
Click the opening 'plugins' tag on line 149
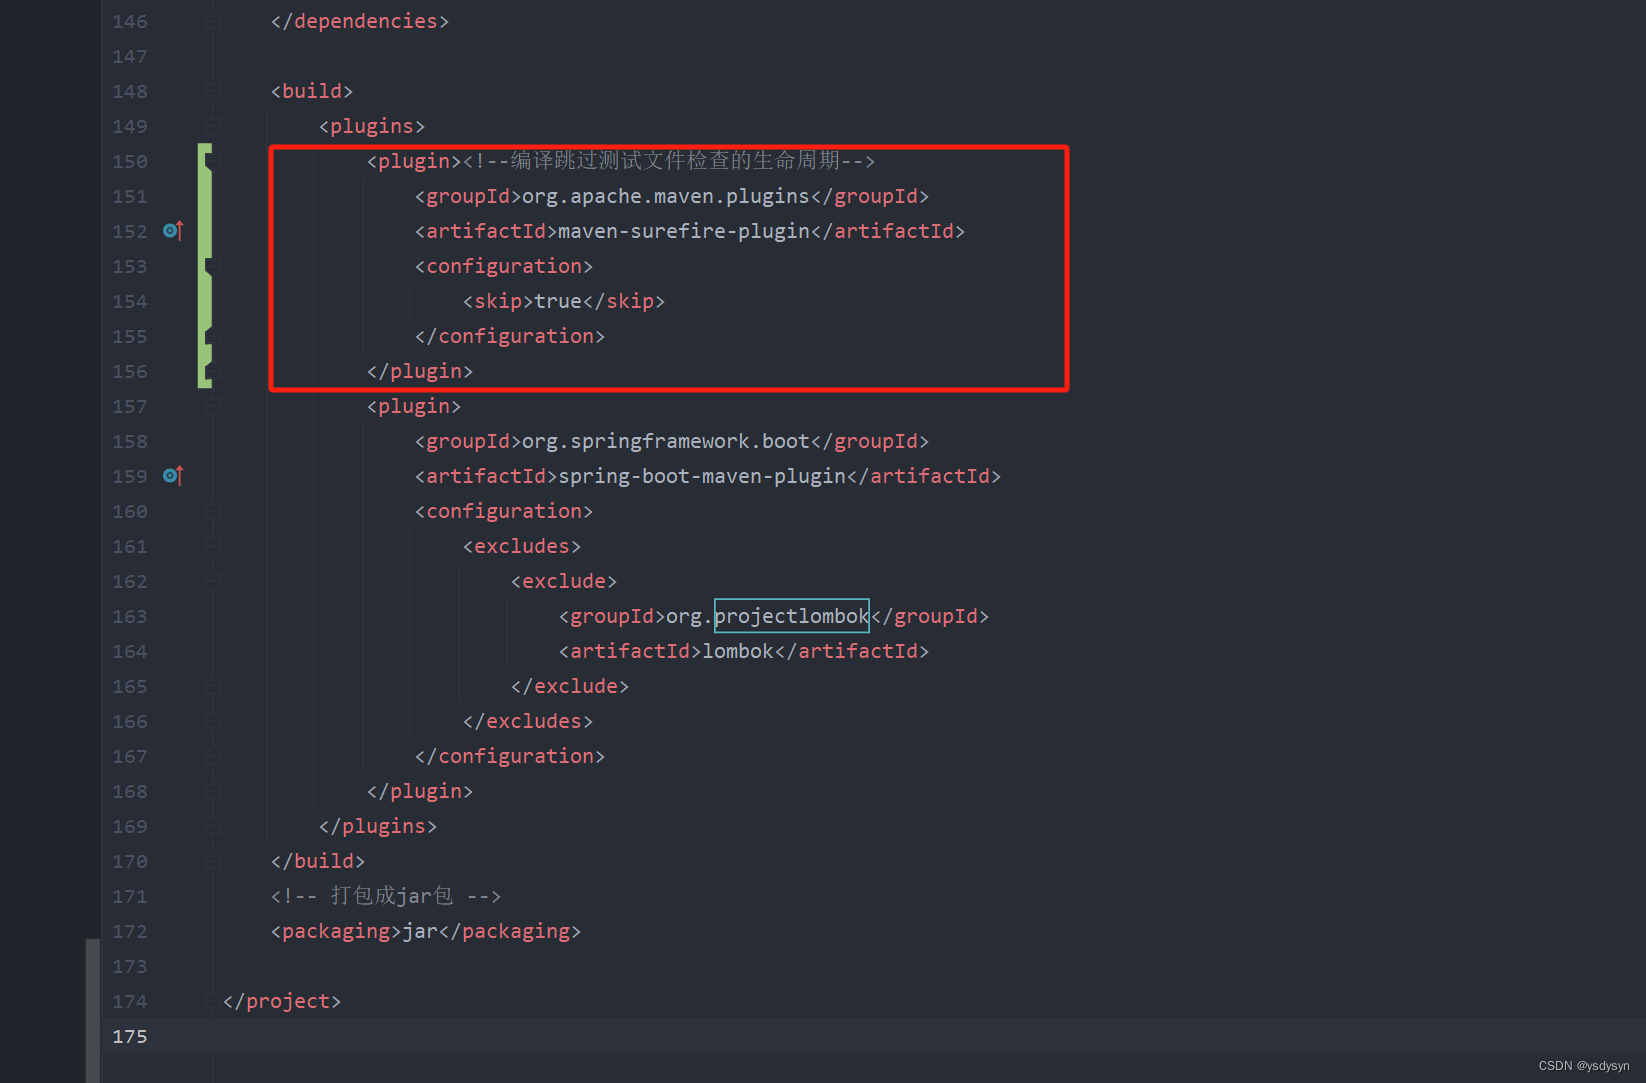point(372,126)
